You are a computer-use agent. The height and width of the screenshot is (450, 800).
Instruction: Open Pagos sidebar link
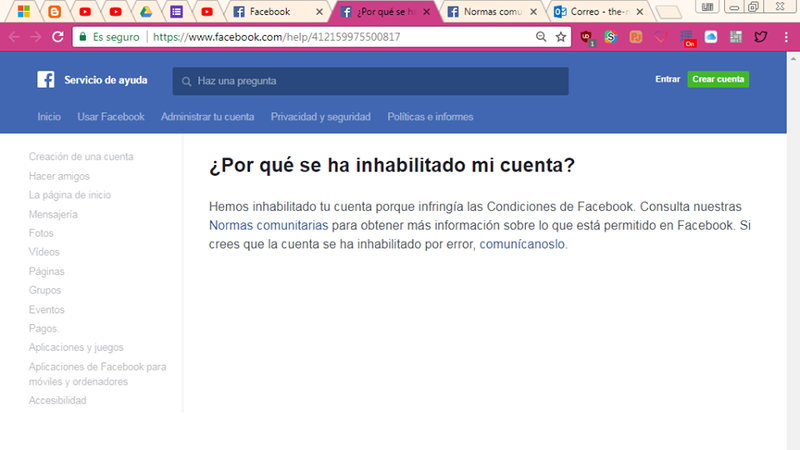coord(43,329)
